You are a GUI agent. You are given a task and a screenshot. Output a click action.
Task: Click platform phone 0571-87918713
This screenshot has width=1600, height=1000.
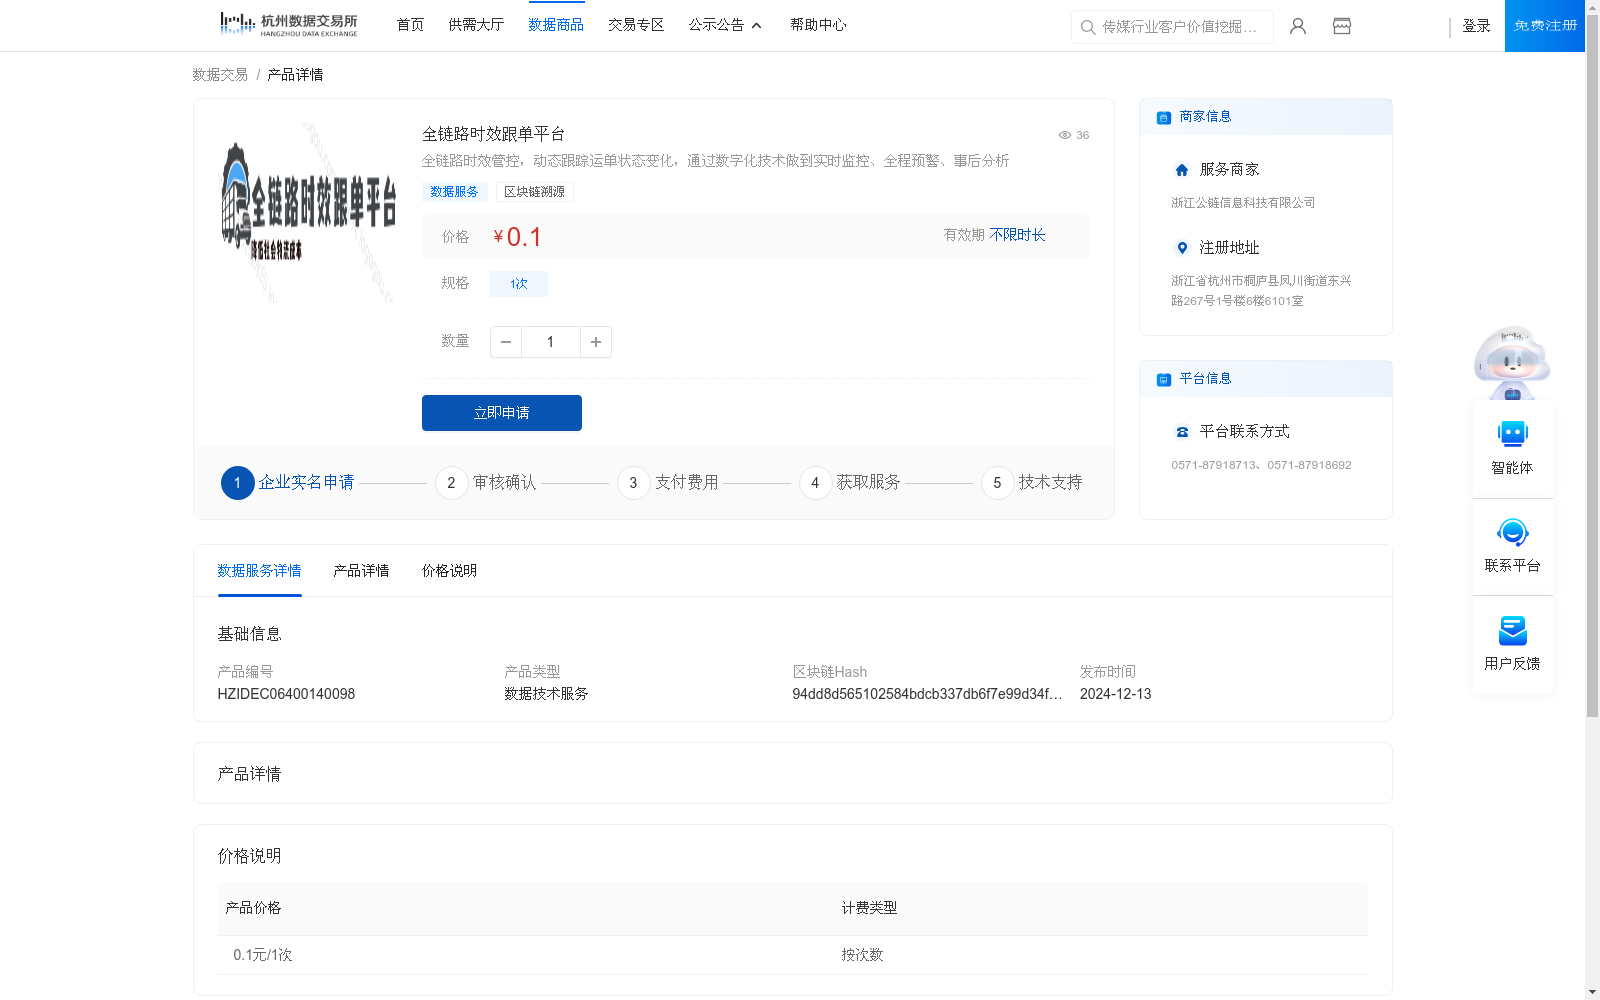click(x=1215, y=465)
